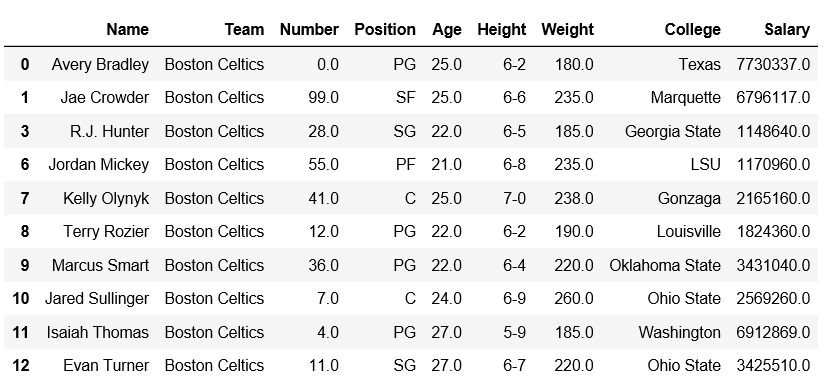
Task: Select the Terry Rozier name cell
Action: [106, 232]
